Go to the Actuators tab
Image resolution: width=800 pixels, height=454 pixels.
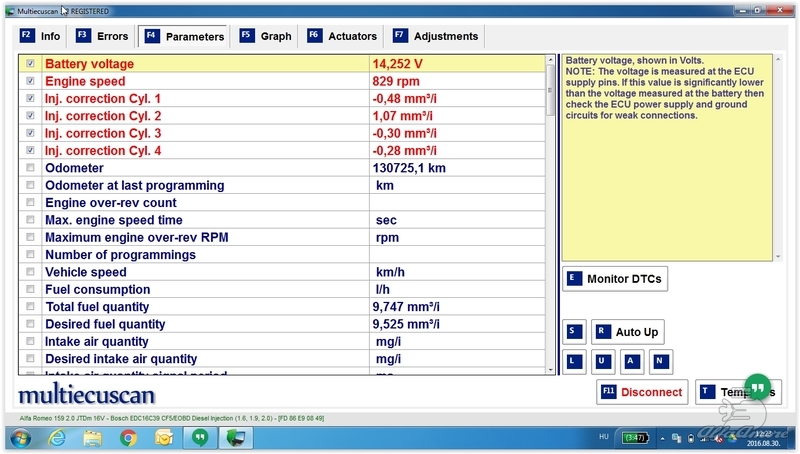click(342, 36)
